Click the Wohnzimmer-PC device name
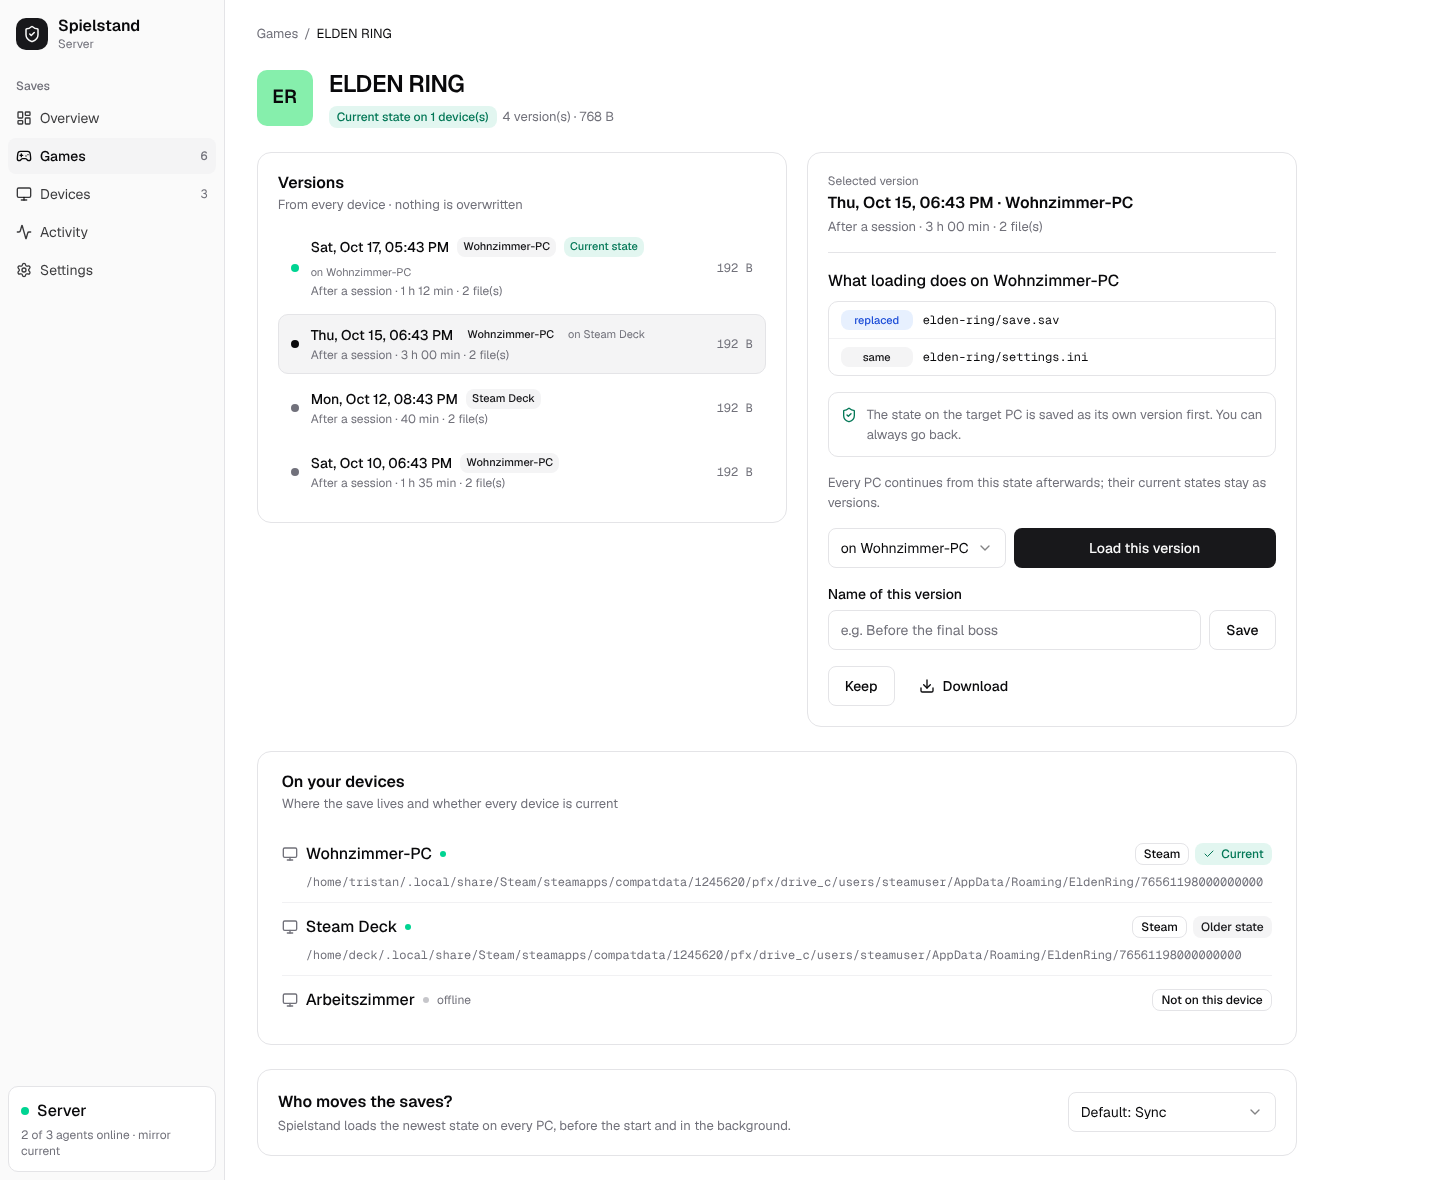Image resolution: width=1440 pixels, height=1180 pixels. click(369, 854)
